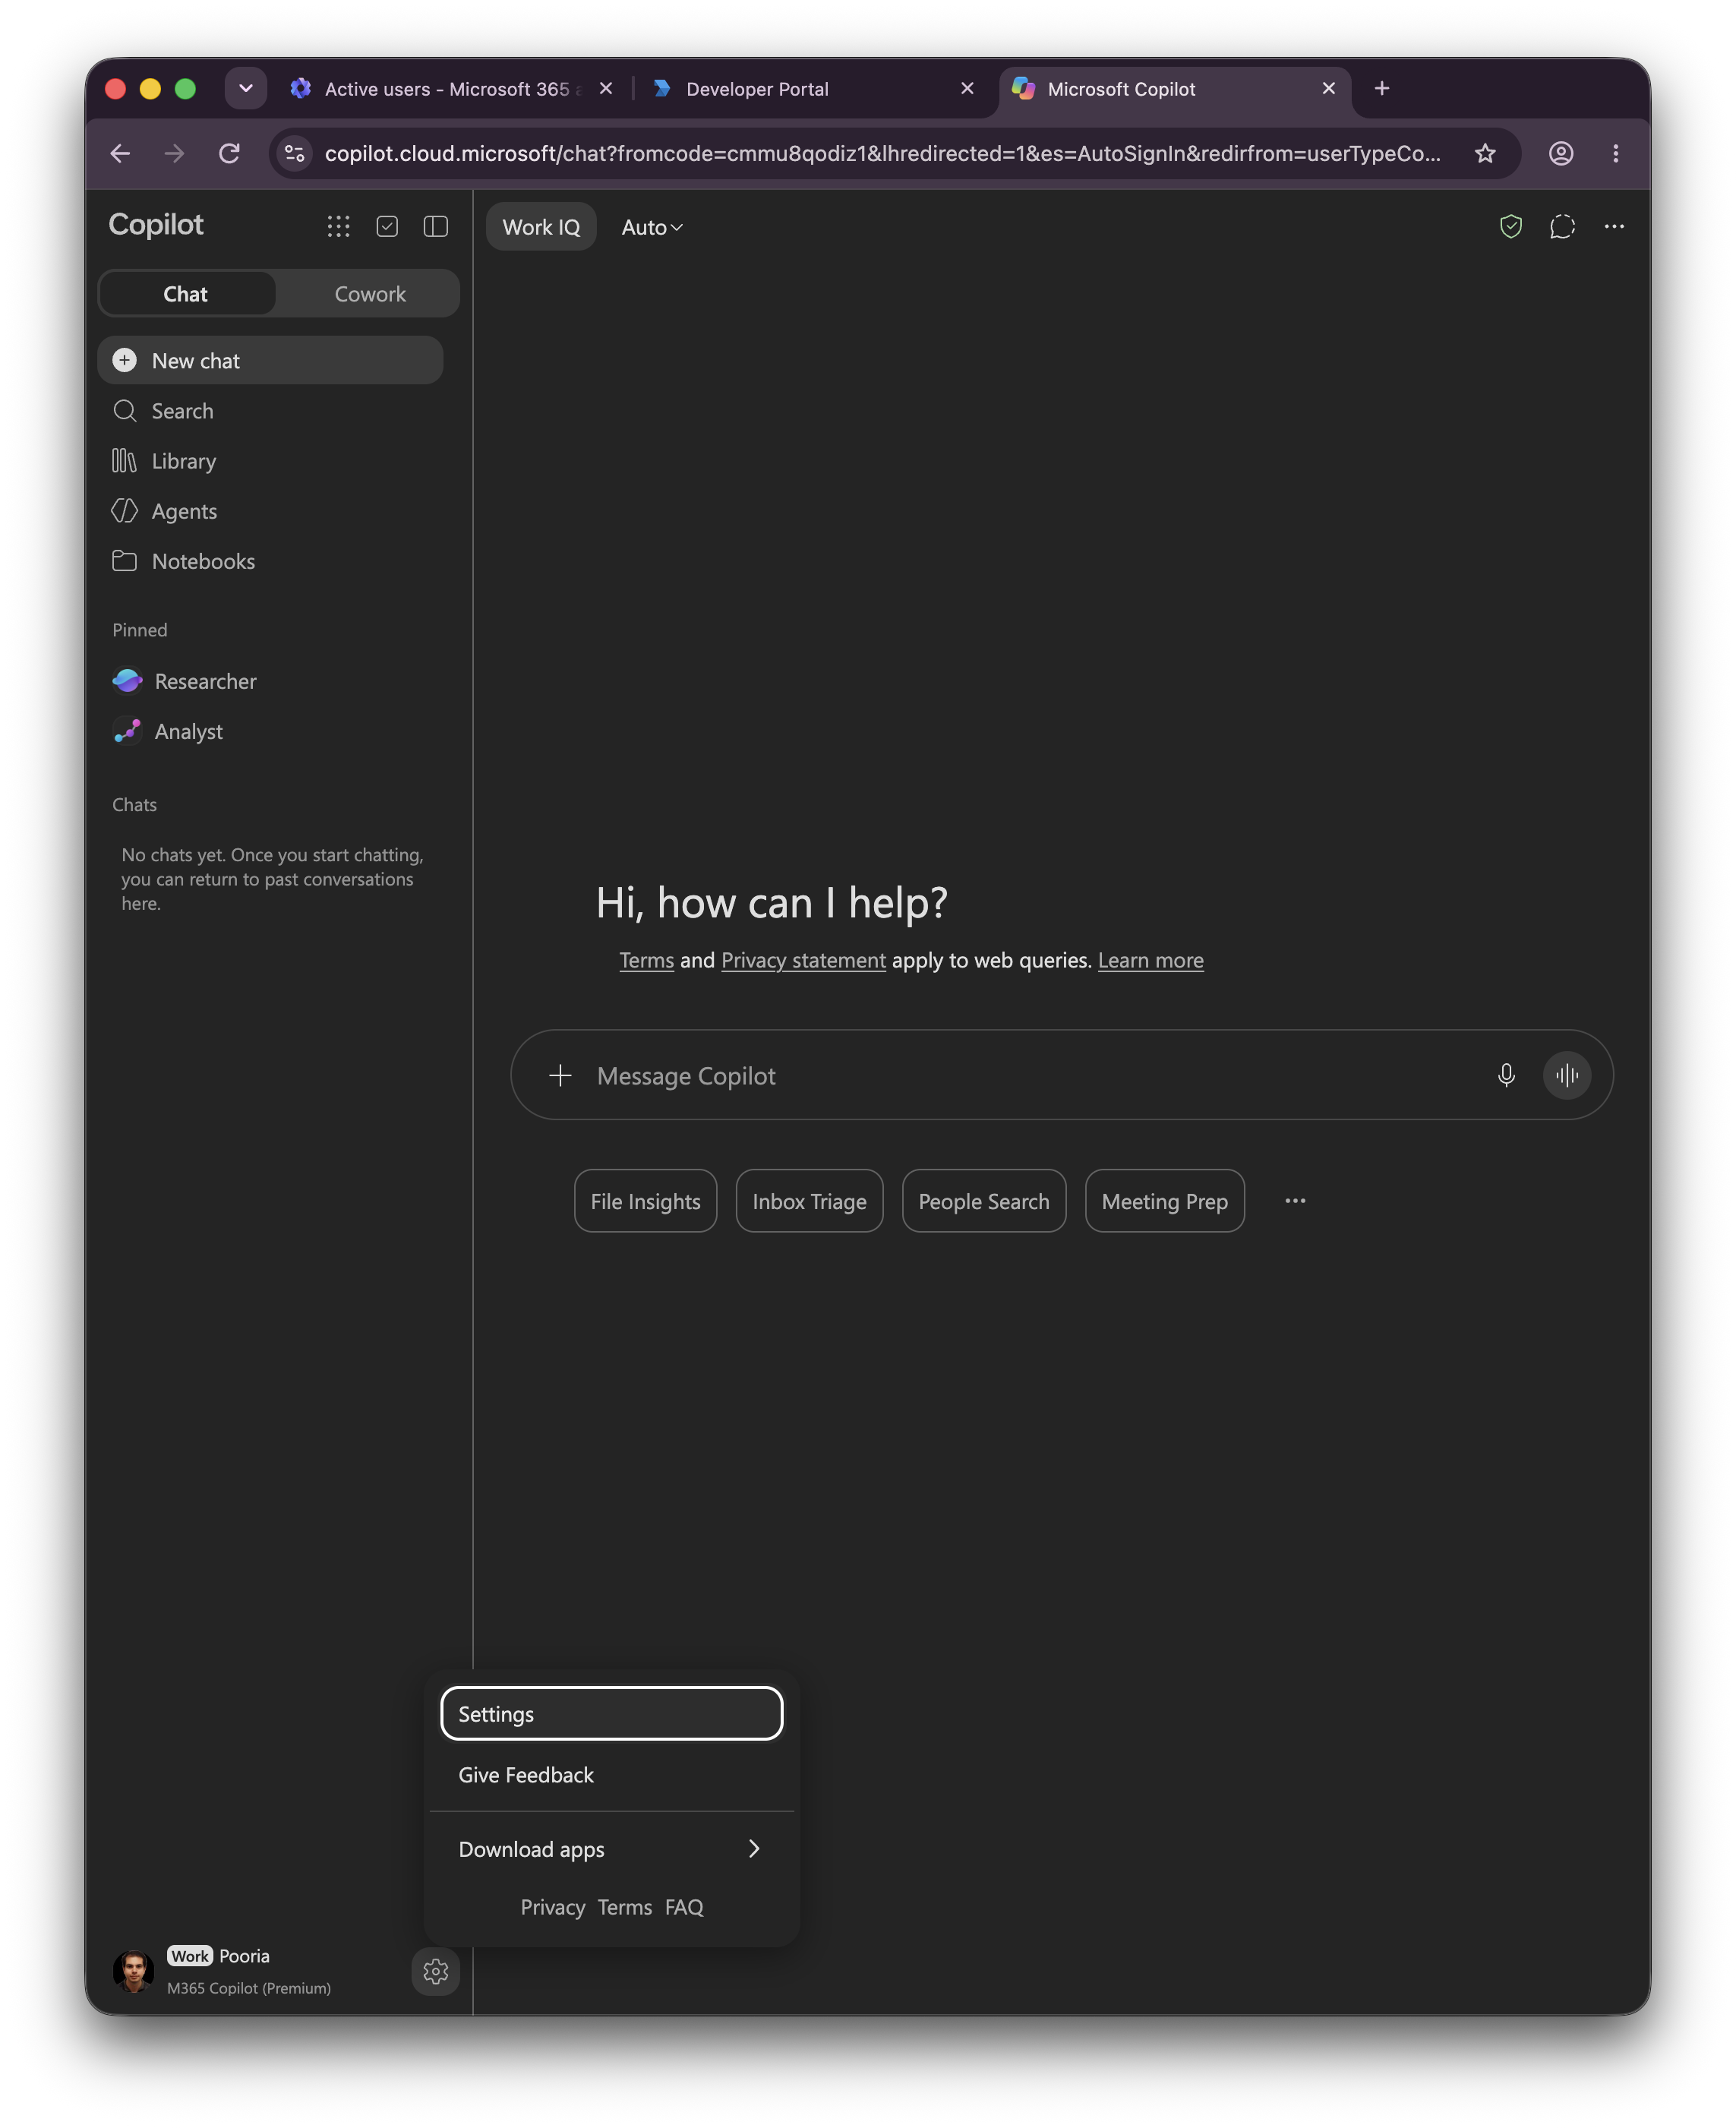The width and height of the screenshot is (1736, 2128).
Task: Click the Learn more link
Action: (1150, 960)
